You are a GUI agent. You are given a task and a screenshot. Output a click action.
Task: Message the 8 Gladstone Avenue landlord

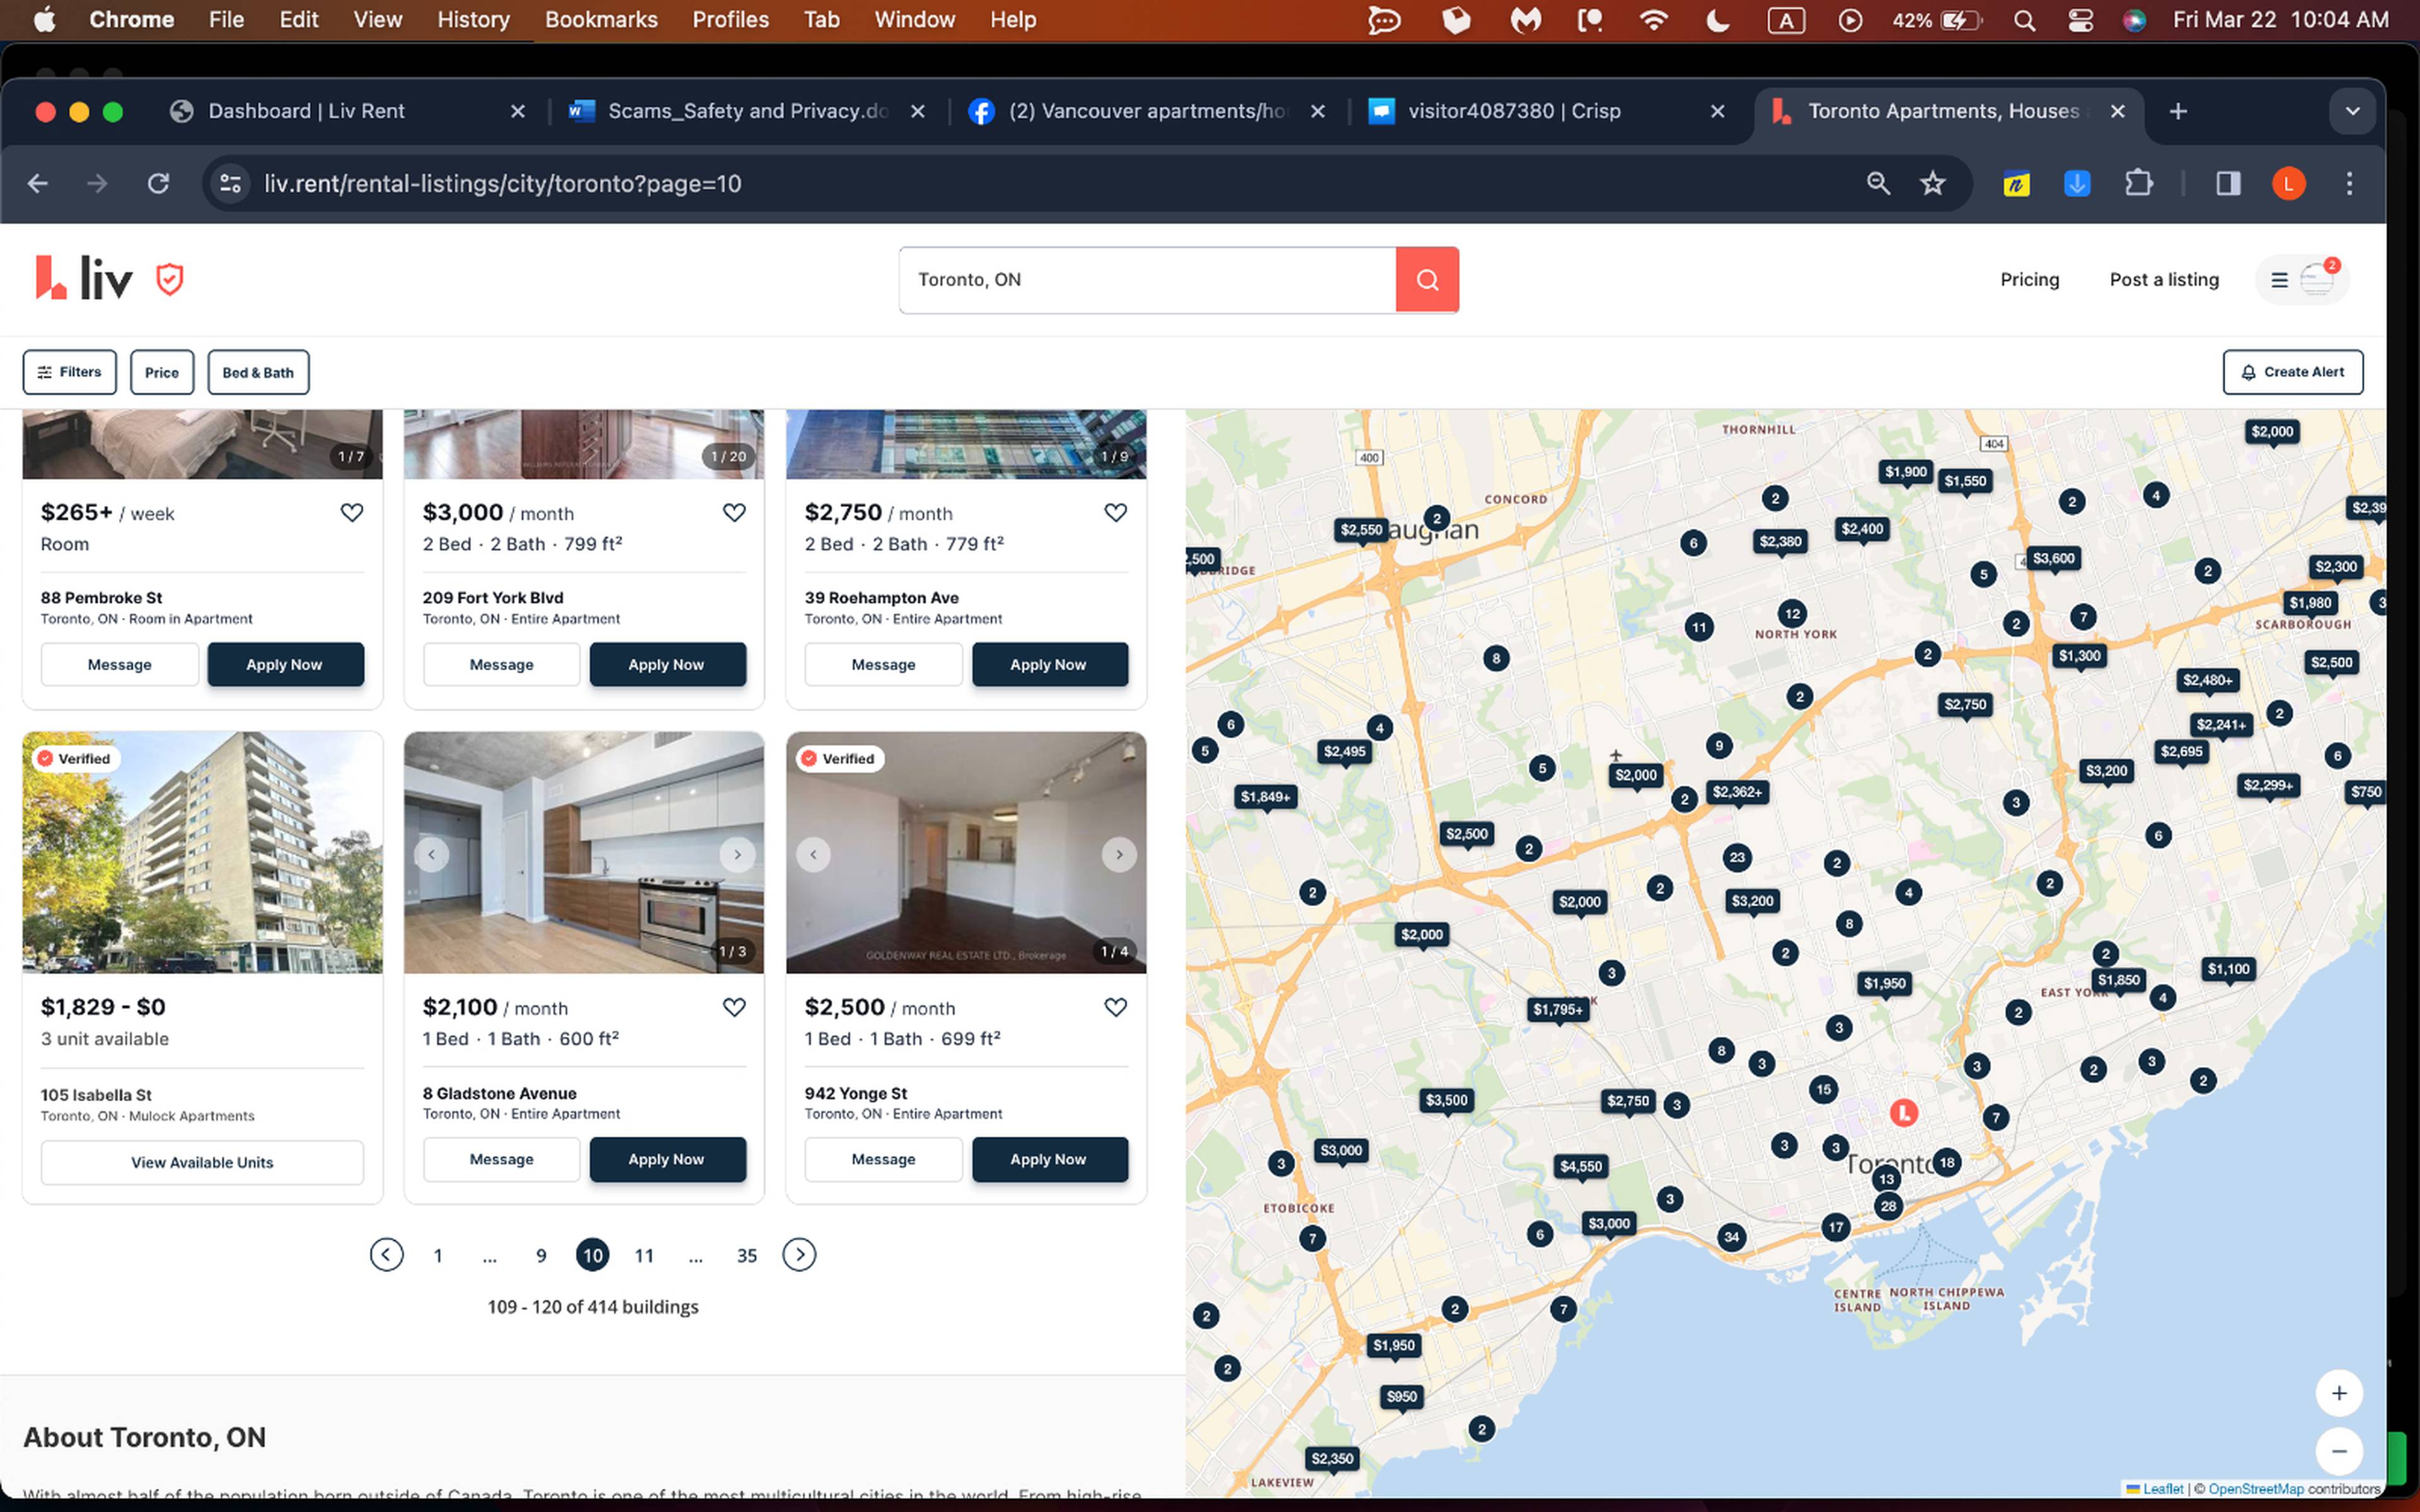click(501, 1159)
